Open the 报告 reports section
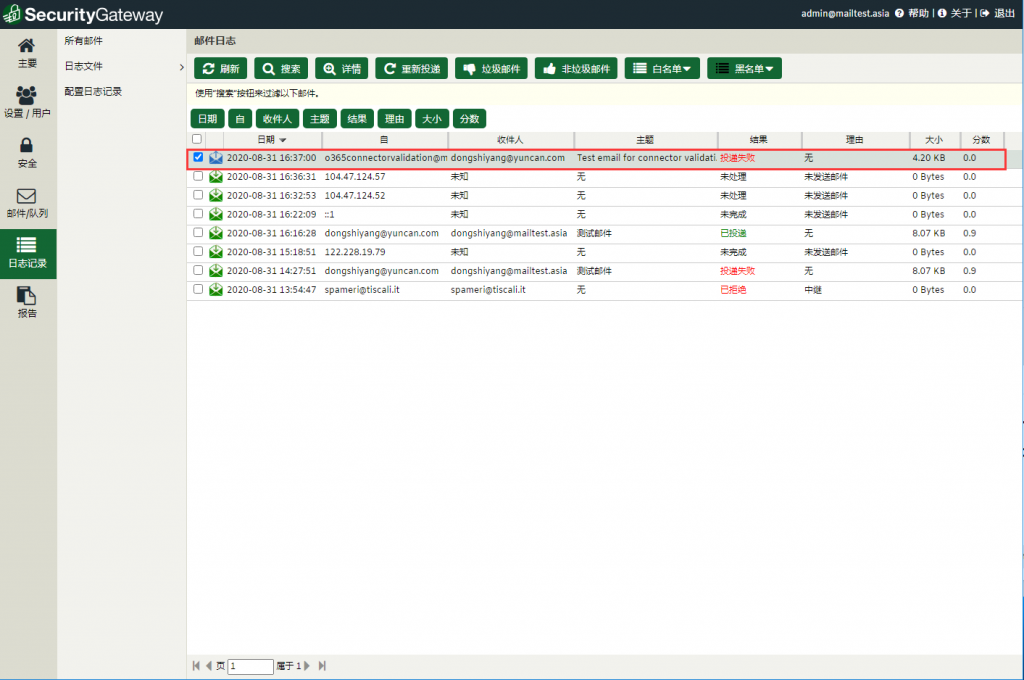Screen dimensions: 1024x680 [x=27, y=303]
